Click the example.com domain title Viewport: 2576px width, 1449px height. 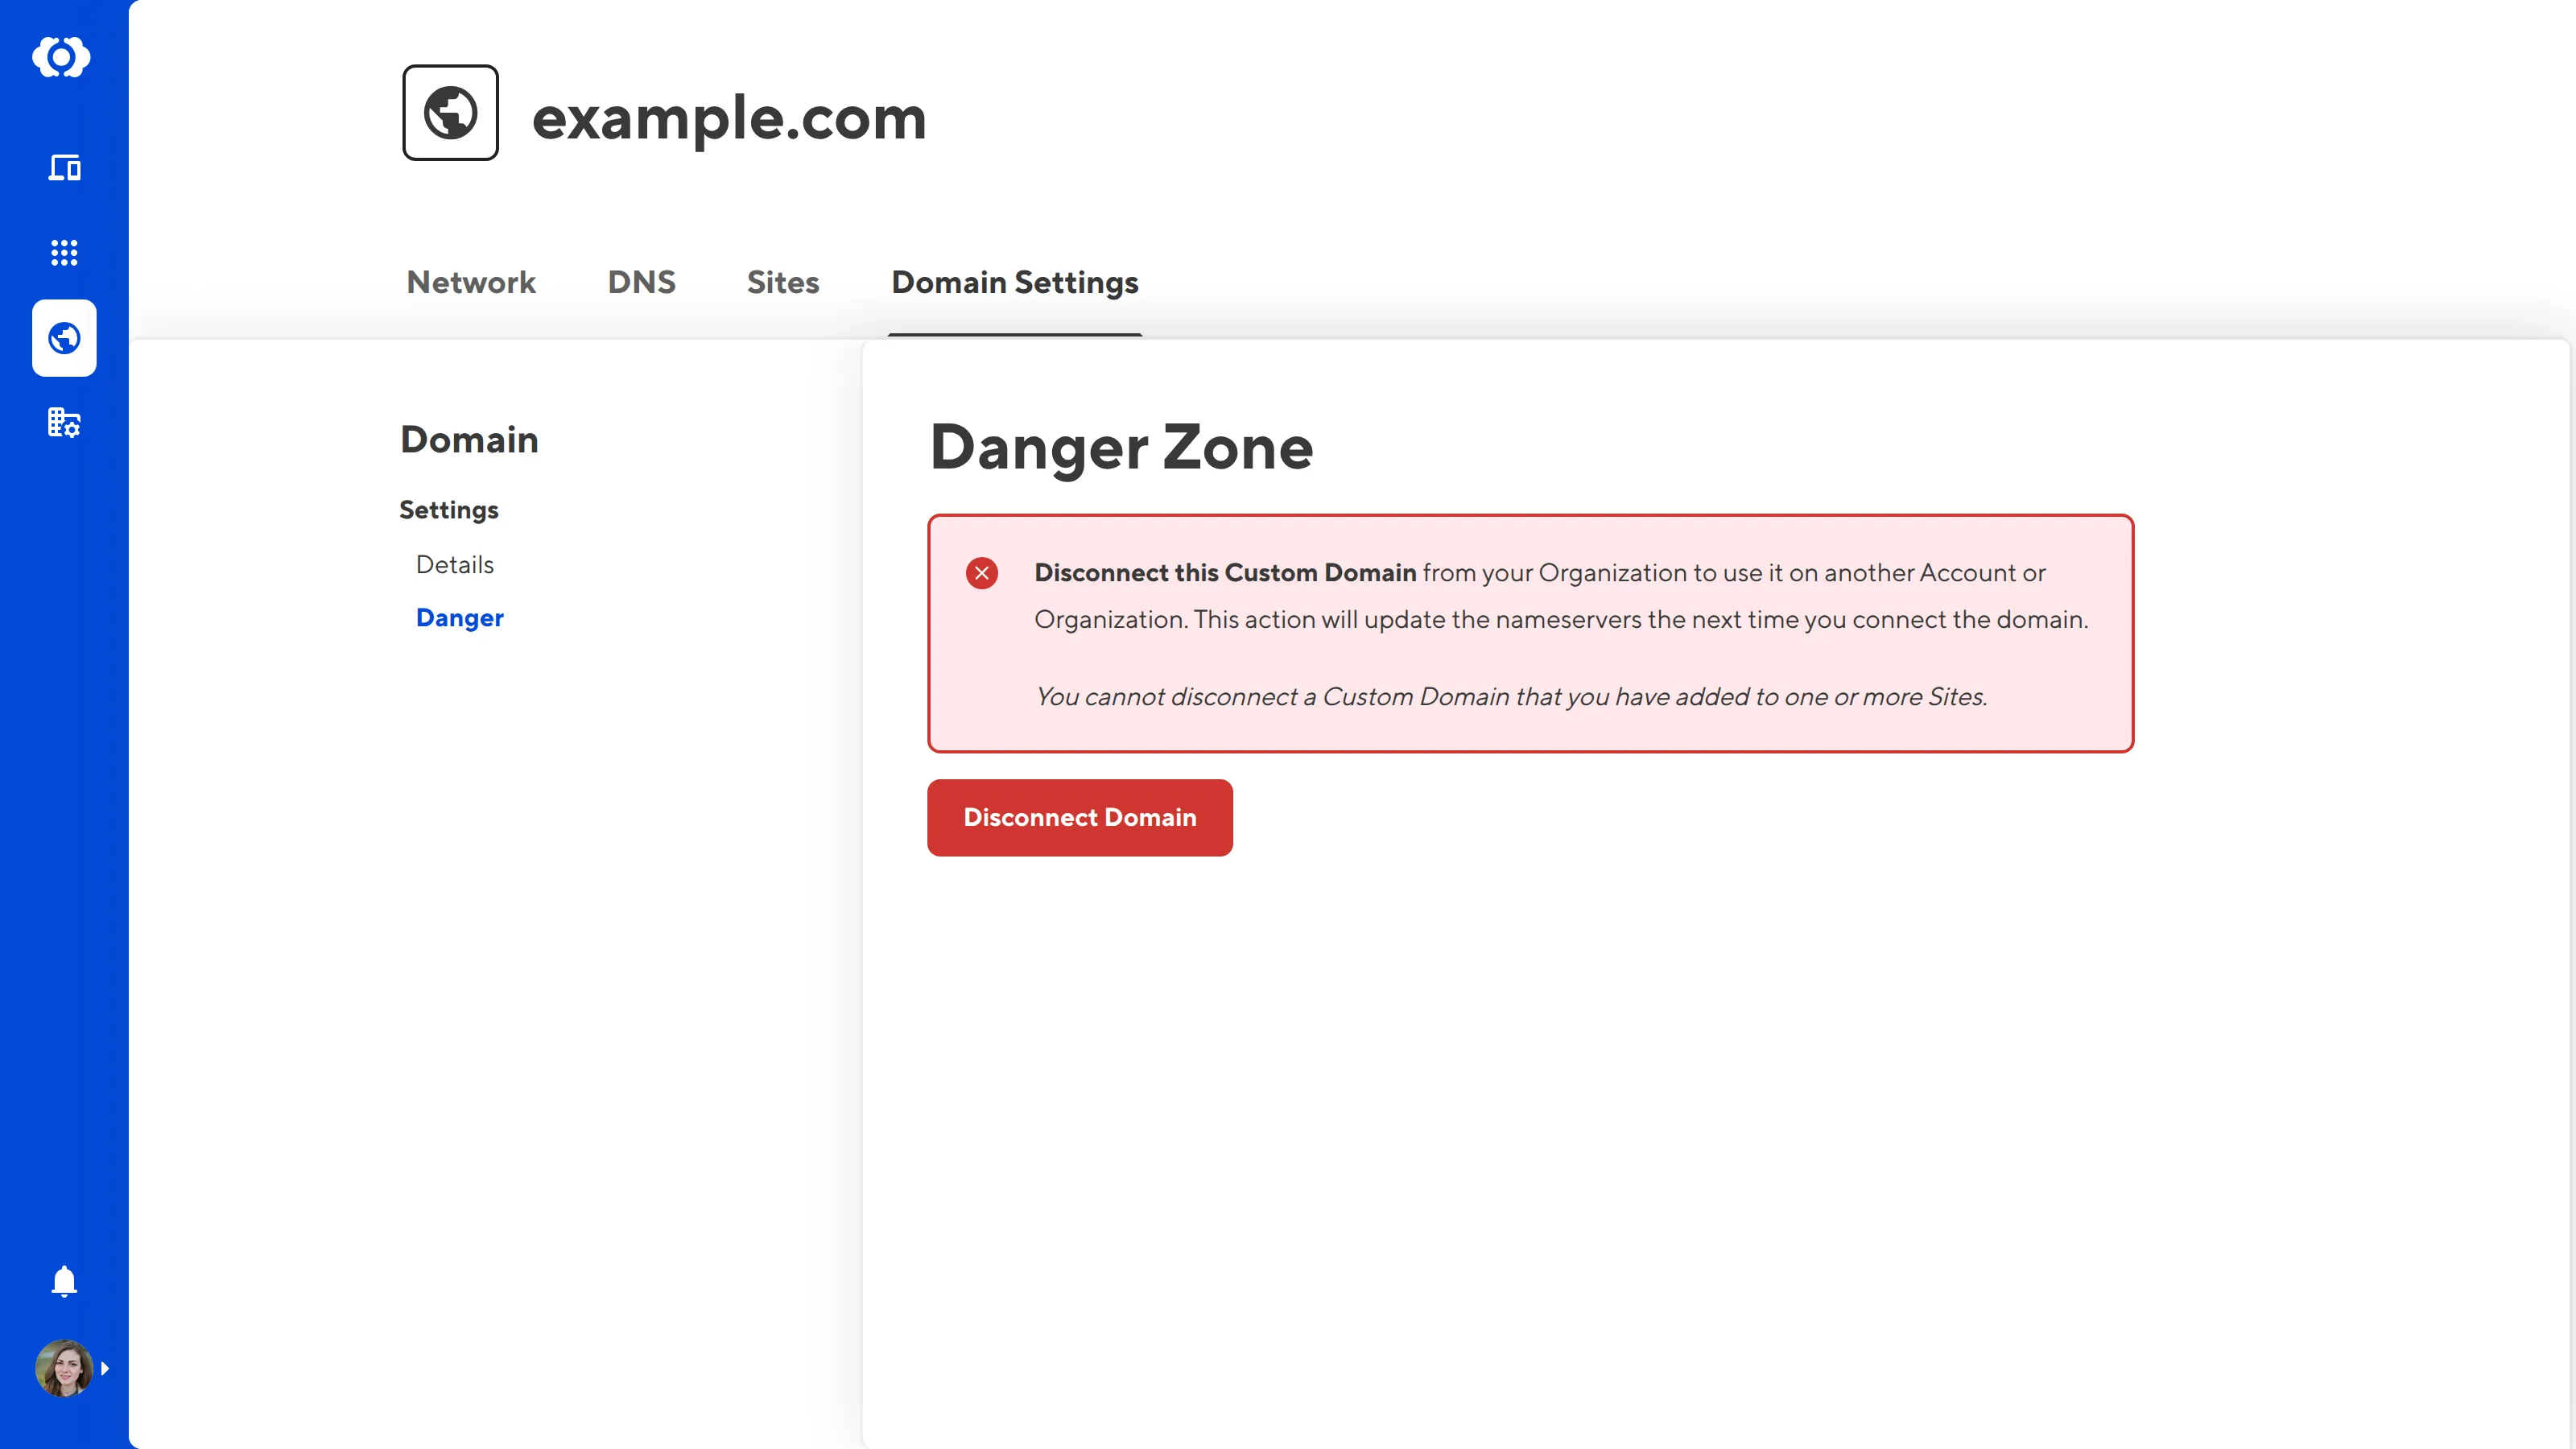tap(729, 118)
